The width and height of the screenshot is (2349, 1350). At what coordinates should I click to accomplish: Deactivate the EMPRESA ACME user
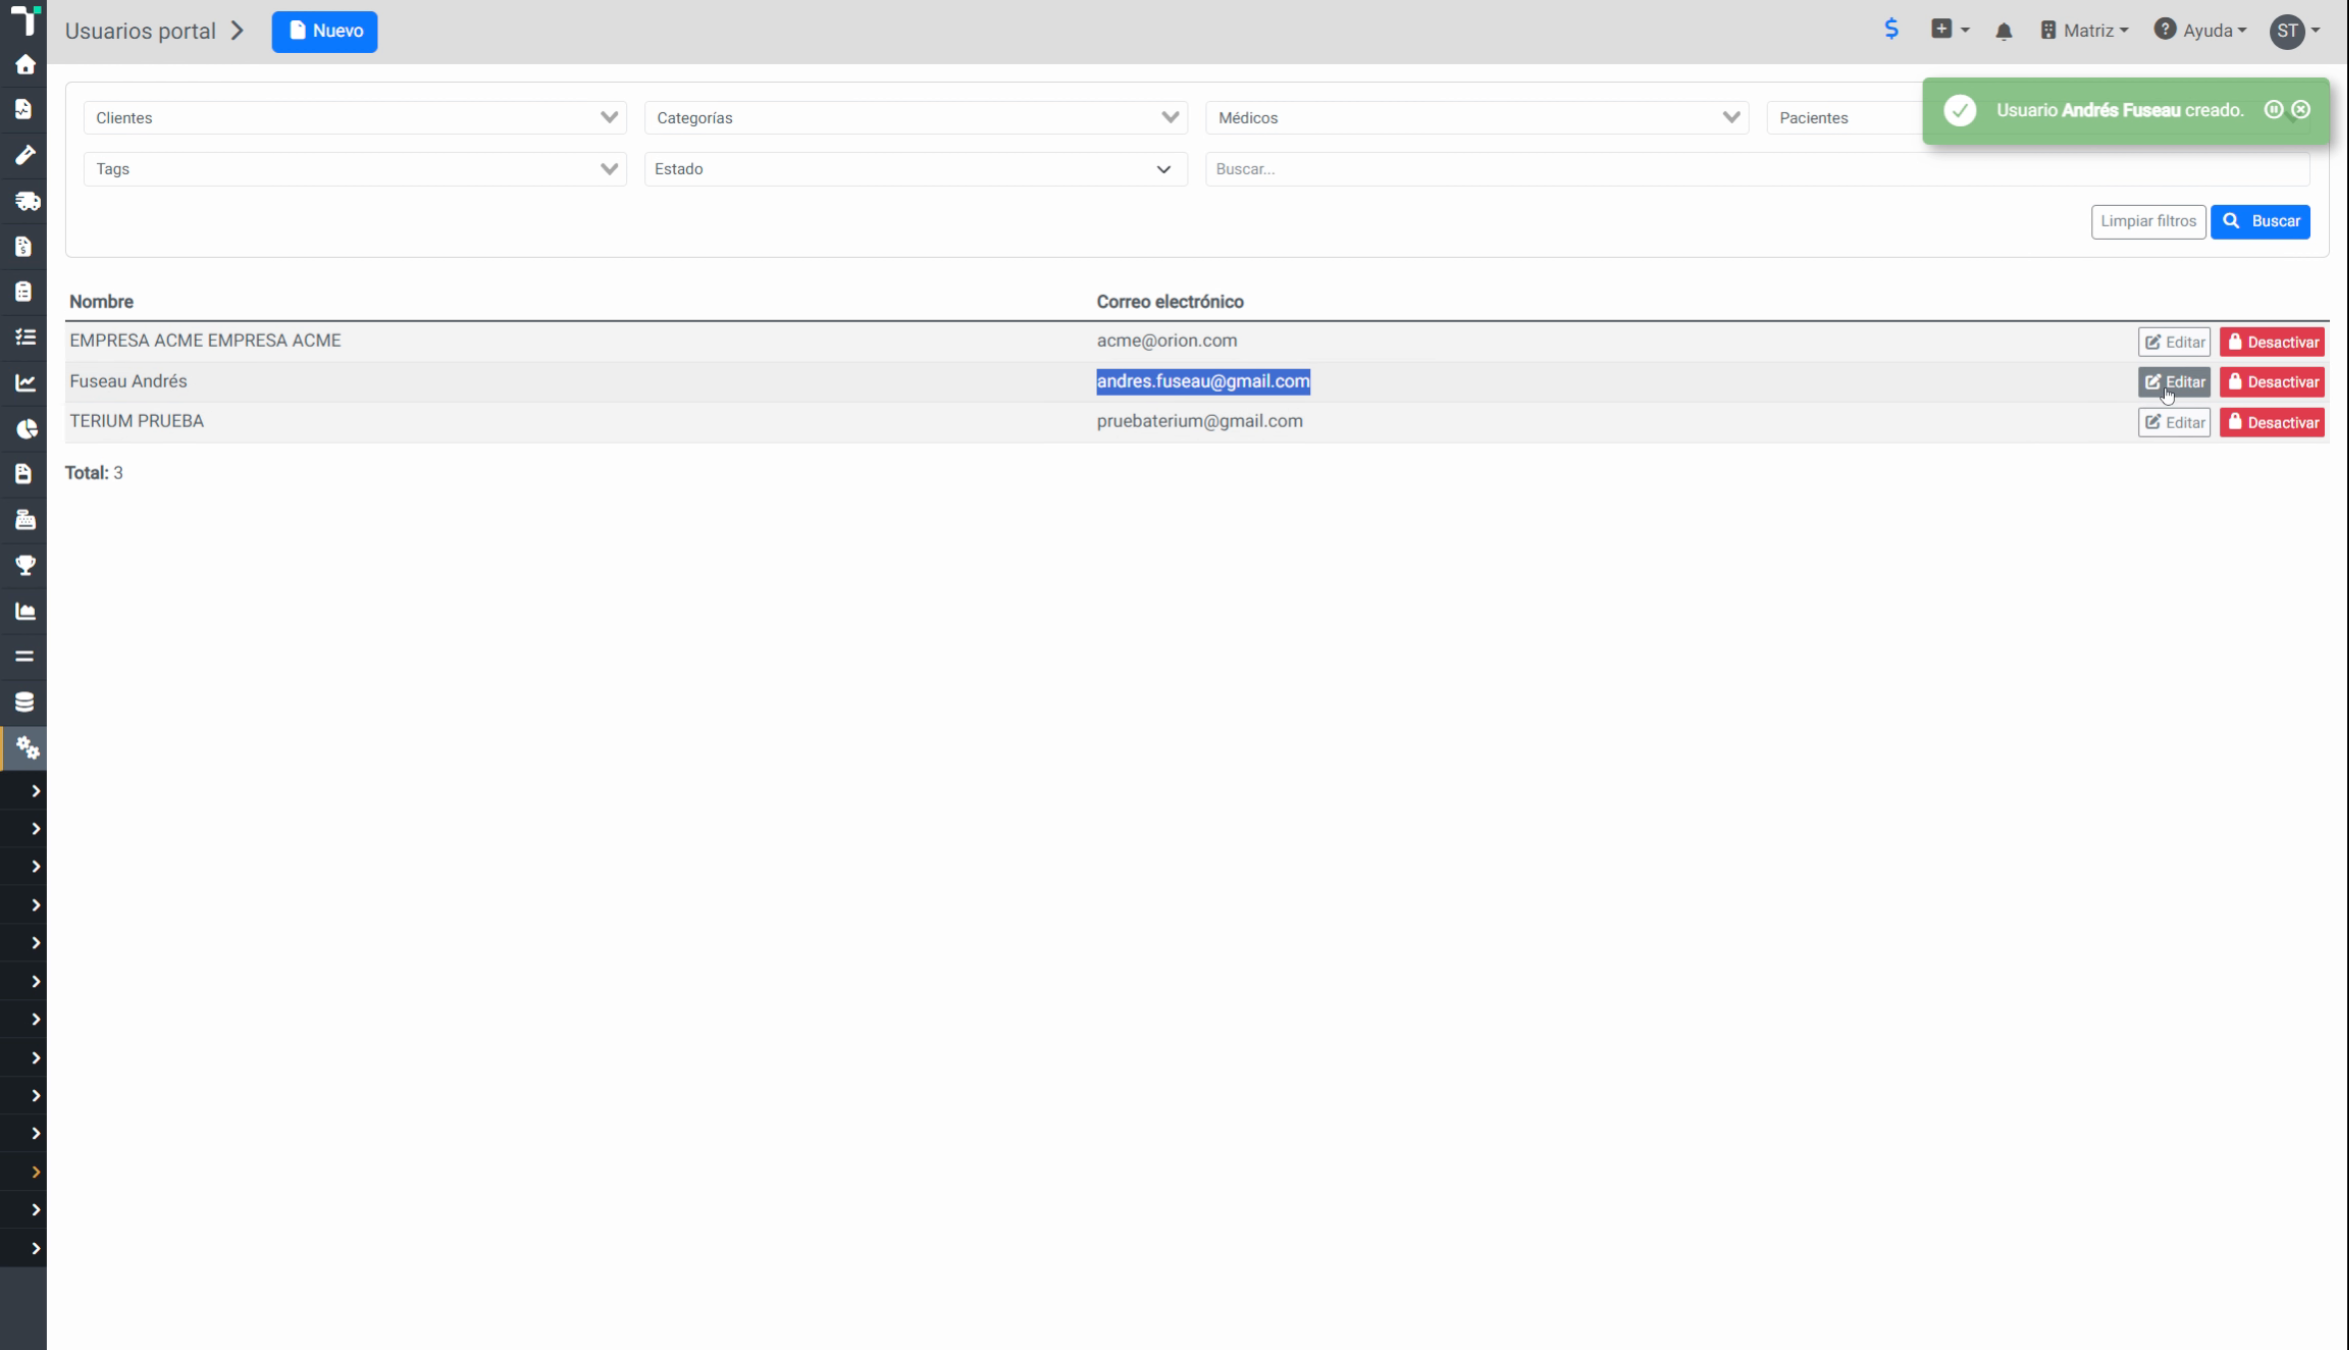click(2272, 342)
